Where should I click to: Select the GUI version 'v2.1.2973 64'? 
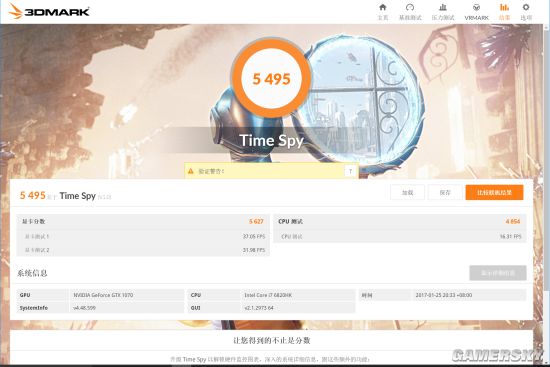pyautogui.click(x=259, y=308)
